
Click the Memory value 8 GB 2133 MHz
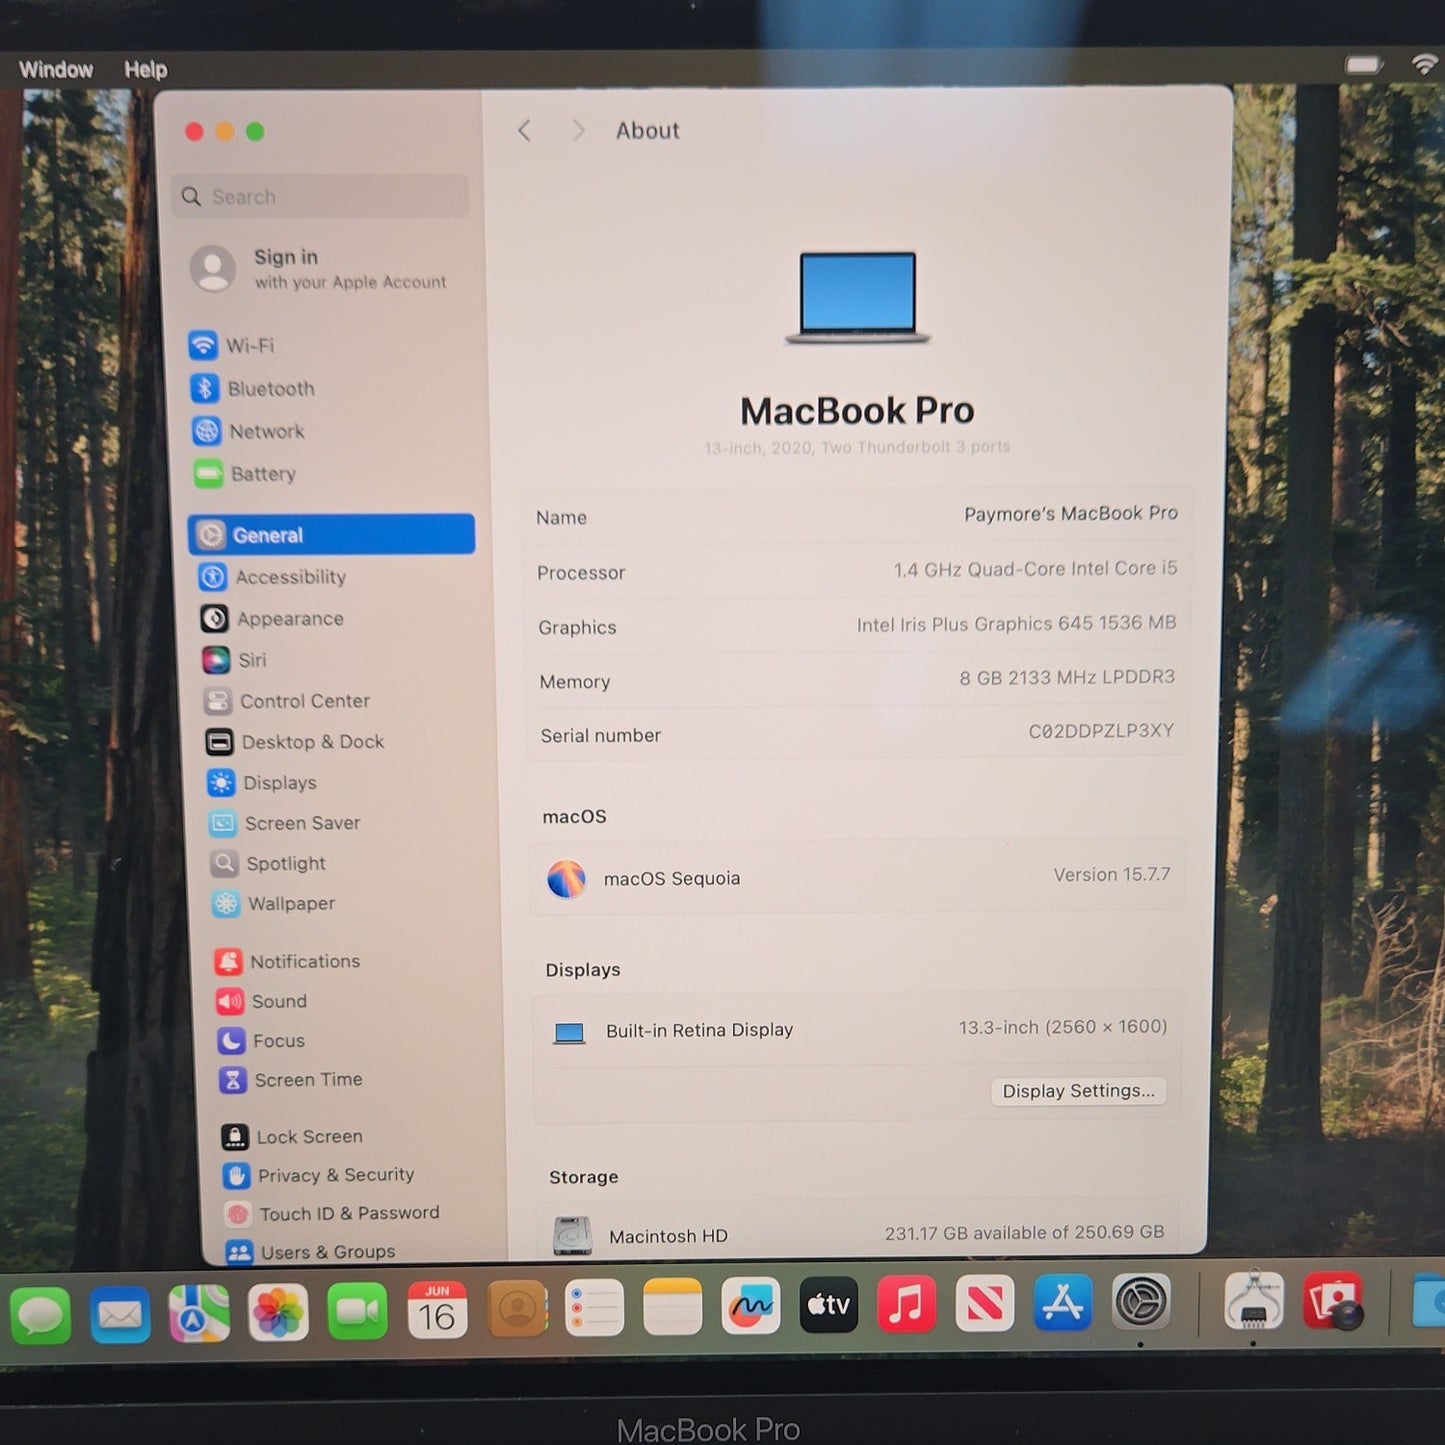1067,677
